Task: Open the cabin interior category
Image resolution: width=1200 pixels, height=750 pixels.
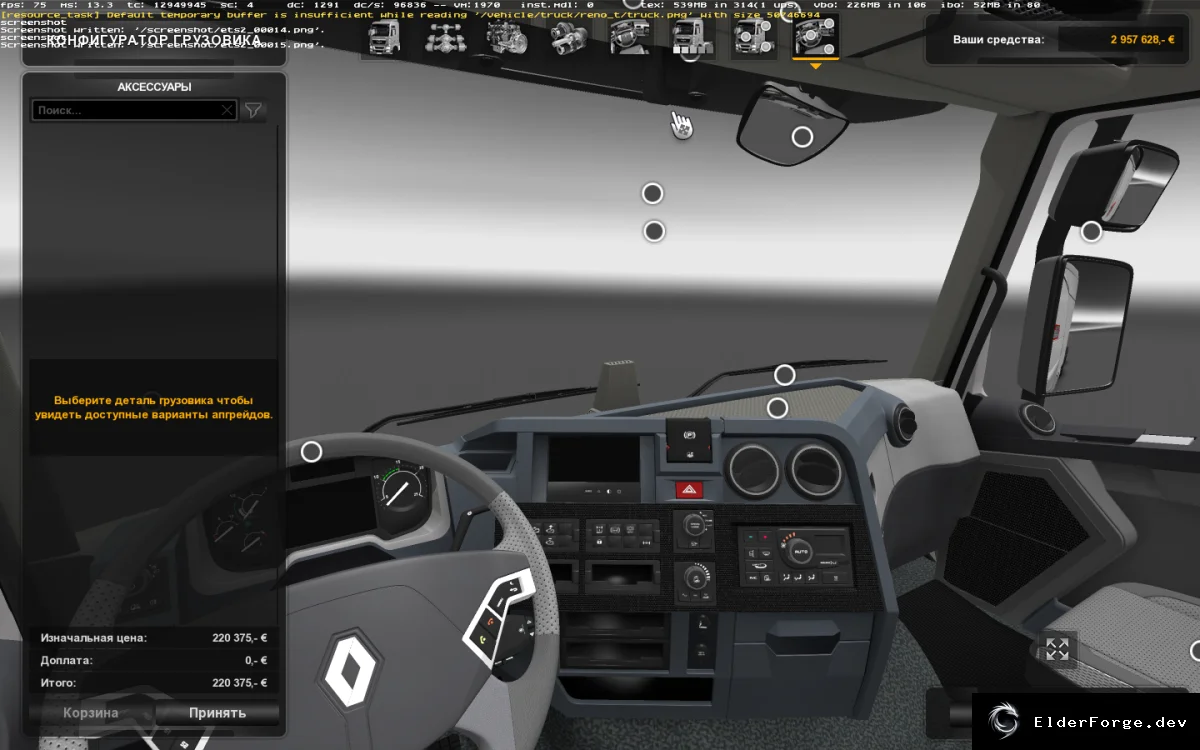Action: point(631,37)
